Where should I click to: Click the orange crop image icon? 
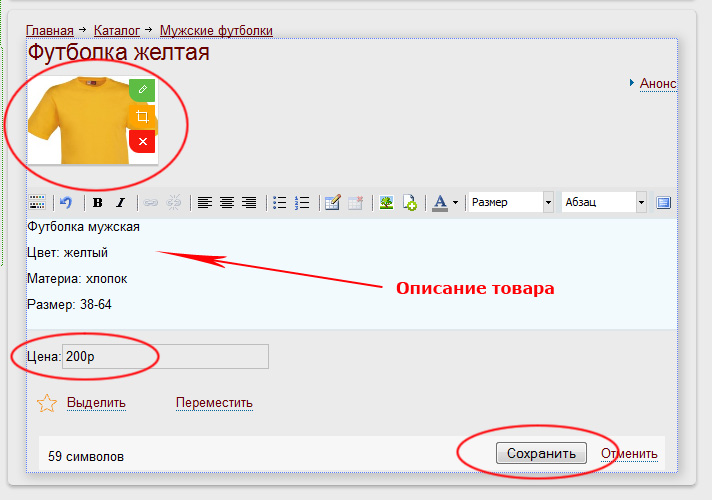point(143,116)
